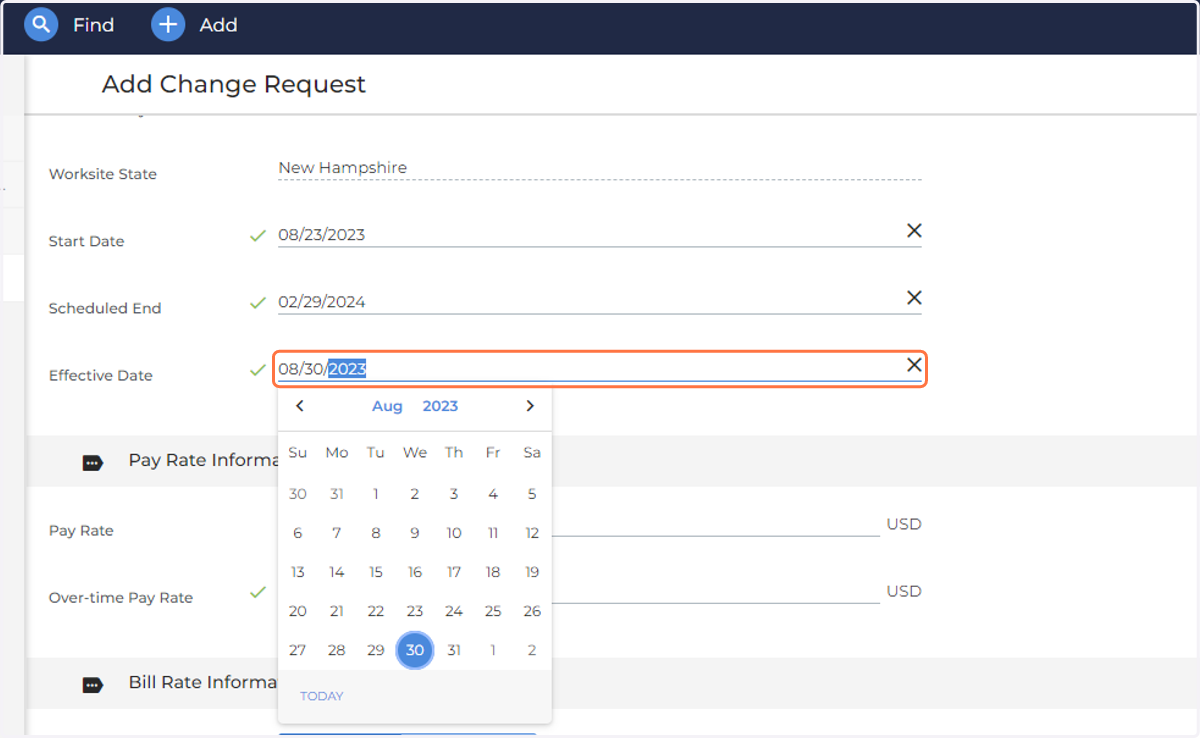Click the Bill Rate Information section icon
This screenshot has height=738, width=1200.
[x=92, y=684]
